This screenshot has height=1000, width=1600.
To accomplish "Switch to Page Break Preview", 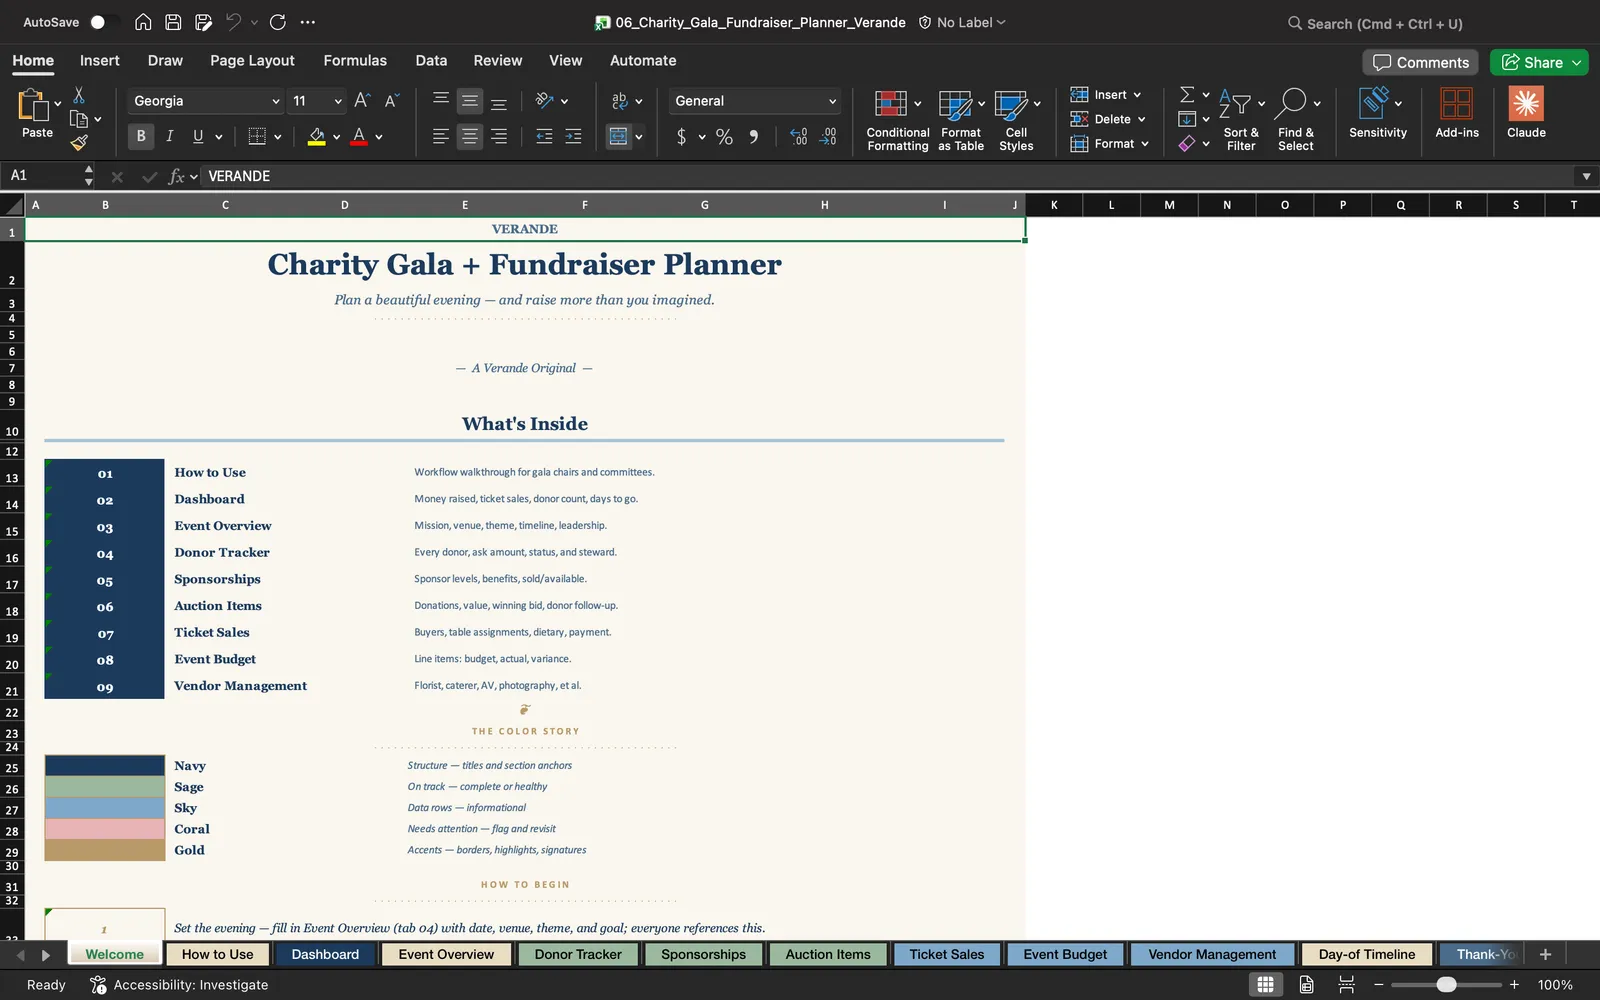I will click(x=1346, y=984).
